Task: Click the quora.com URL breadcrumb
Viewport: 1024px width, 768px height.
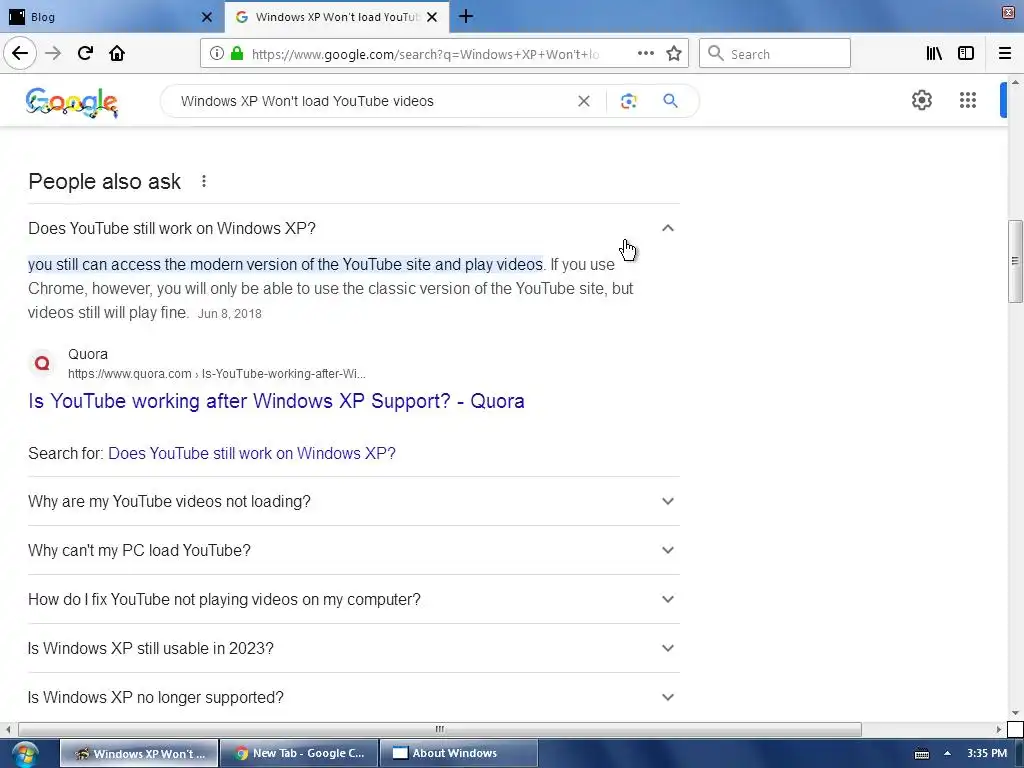Action: point(216,374)
